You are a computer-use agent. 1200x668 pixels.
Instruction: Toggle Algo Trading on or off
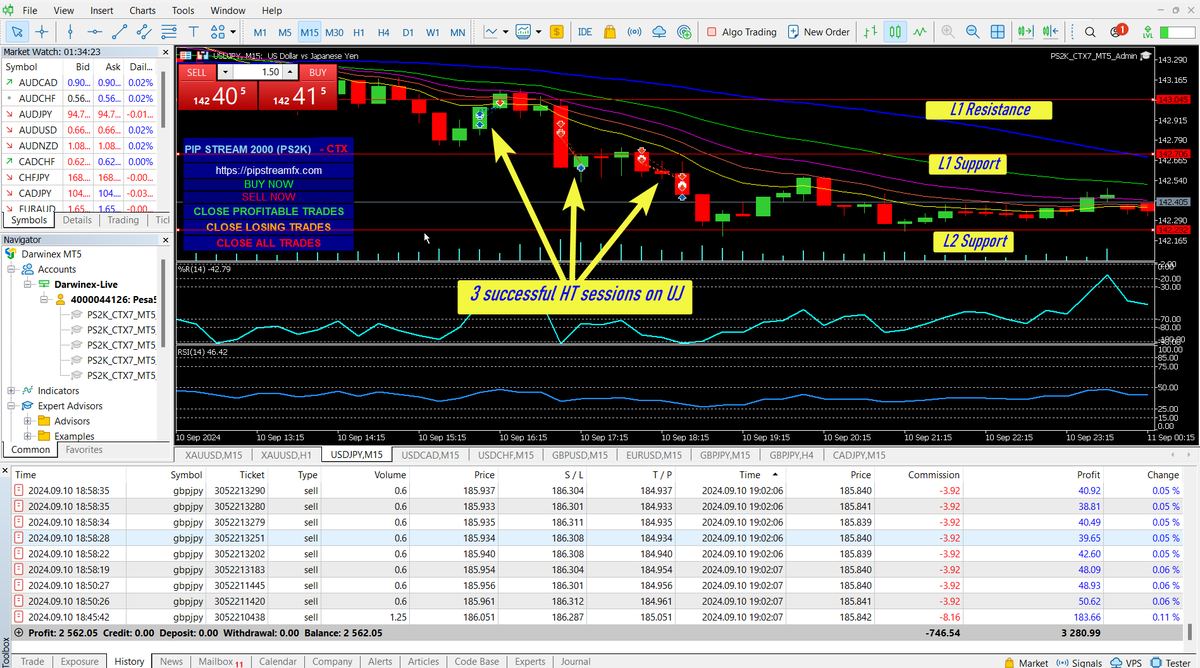tap(741, 32)
